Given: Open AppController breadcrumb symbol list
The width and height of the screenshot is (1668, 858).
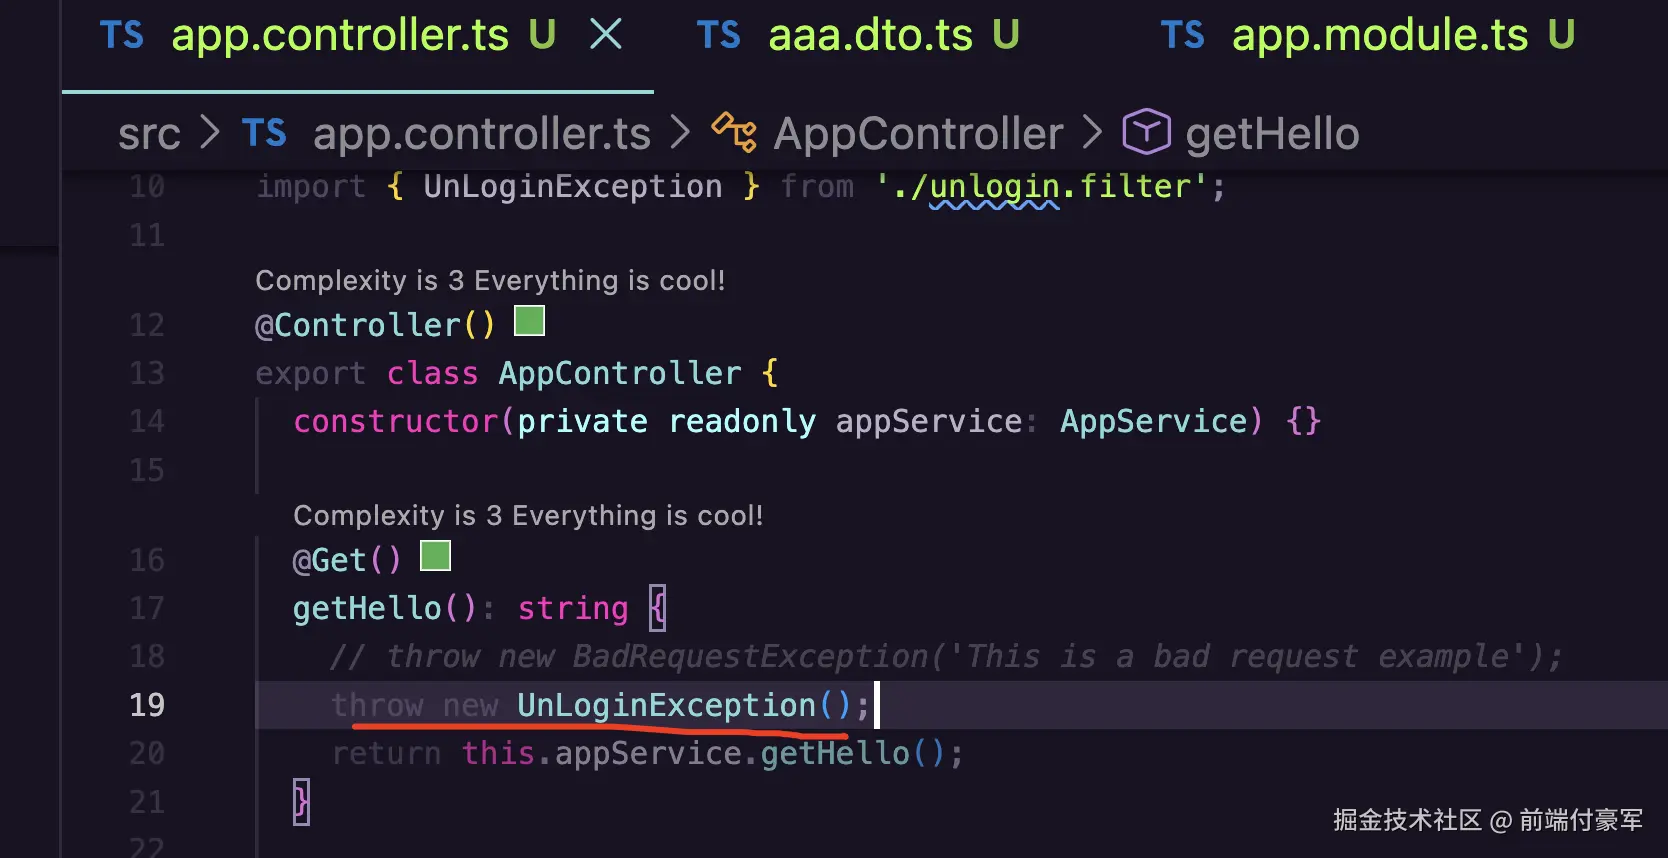Looking at the screenshot, I should click(917, 134).
